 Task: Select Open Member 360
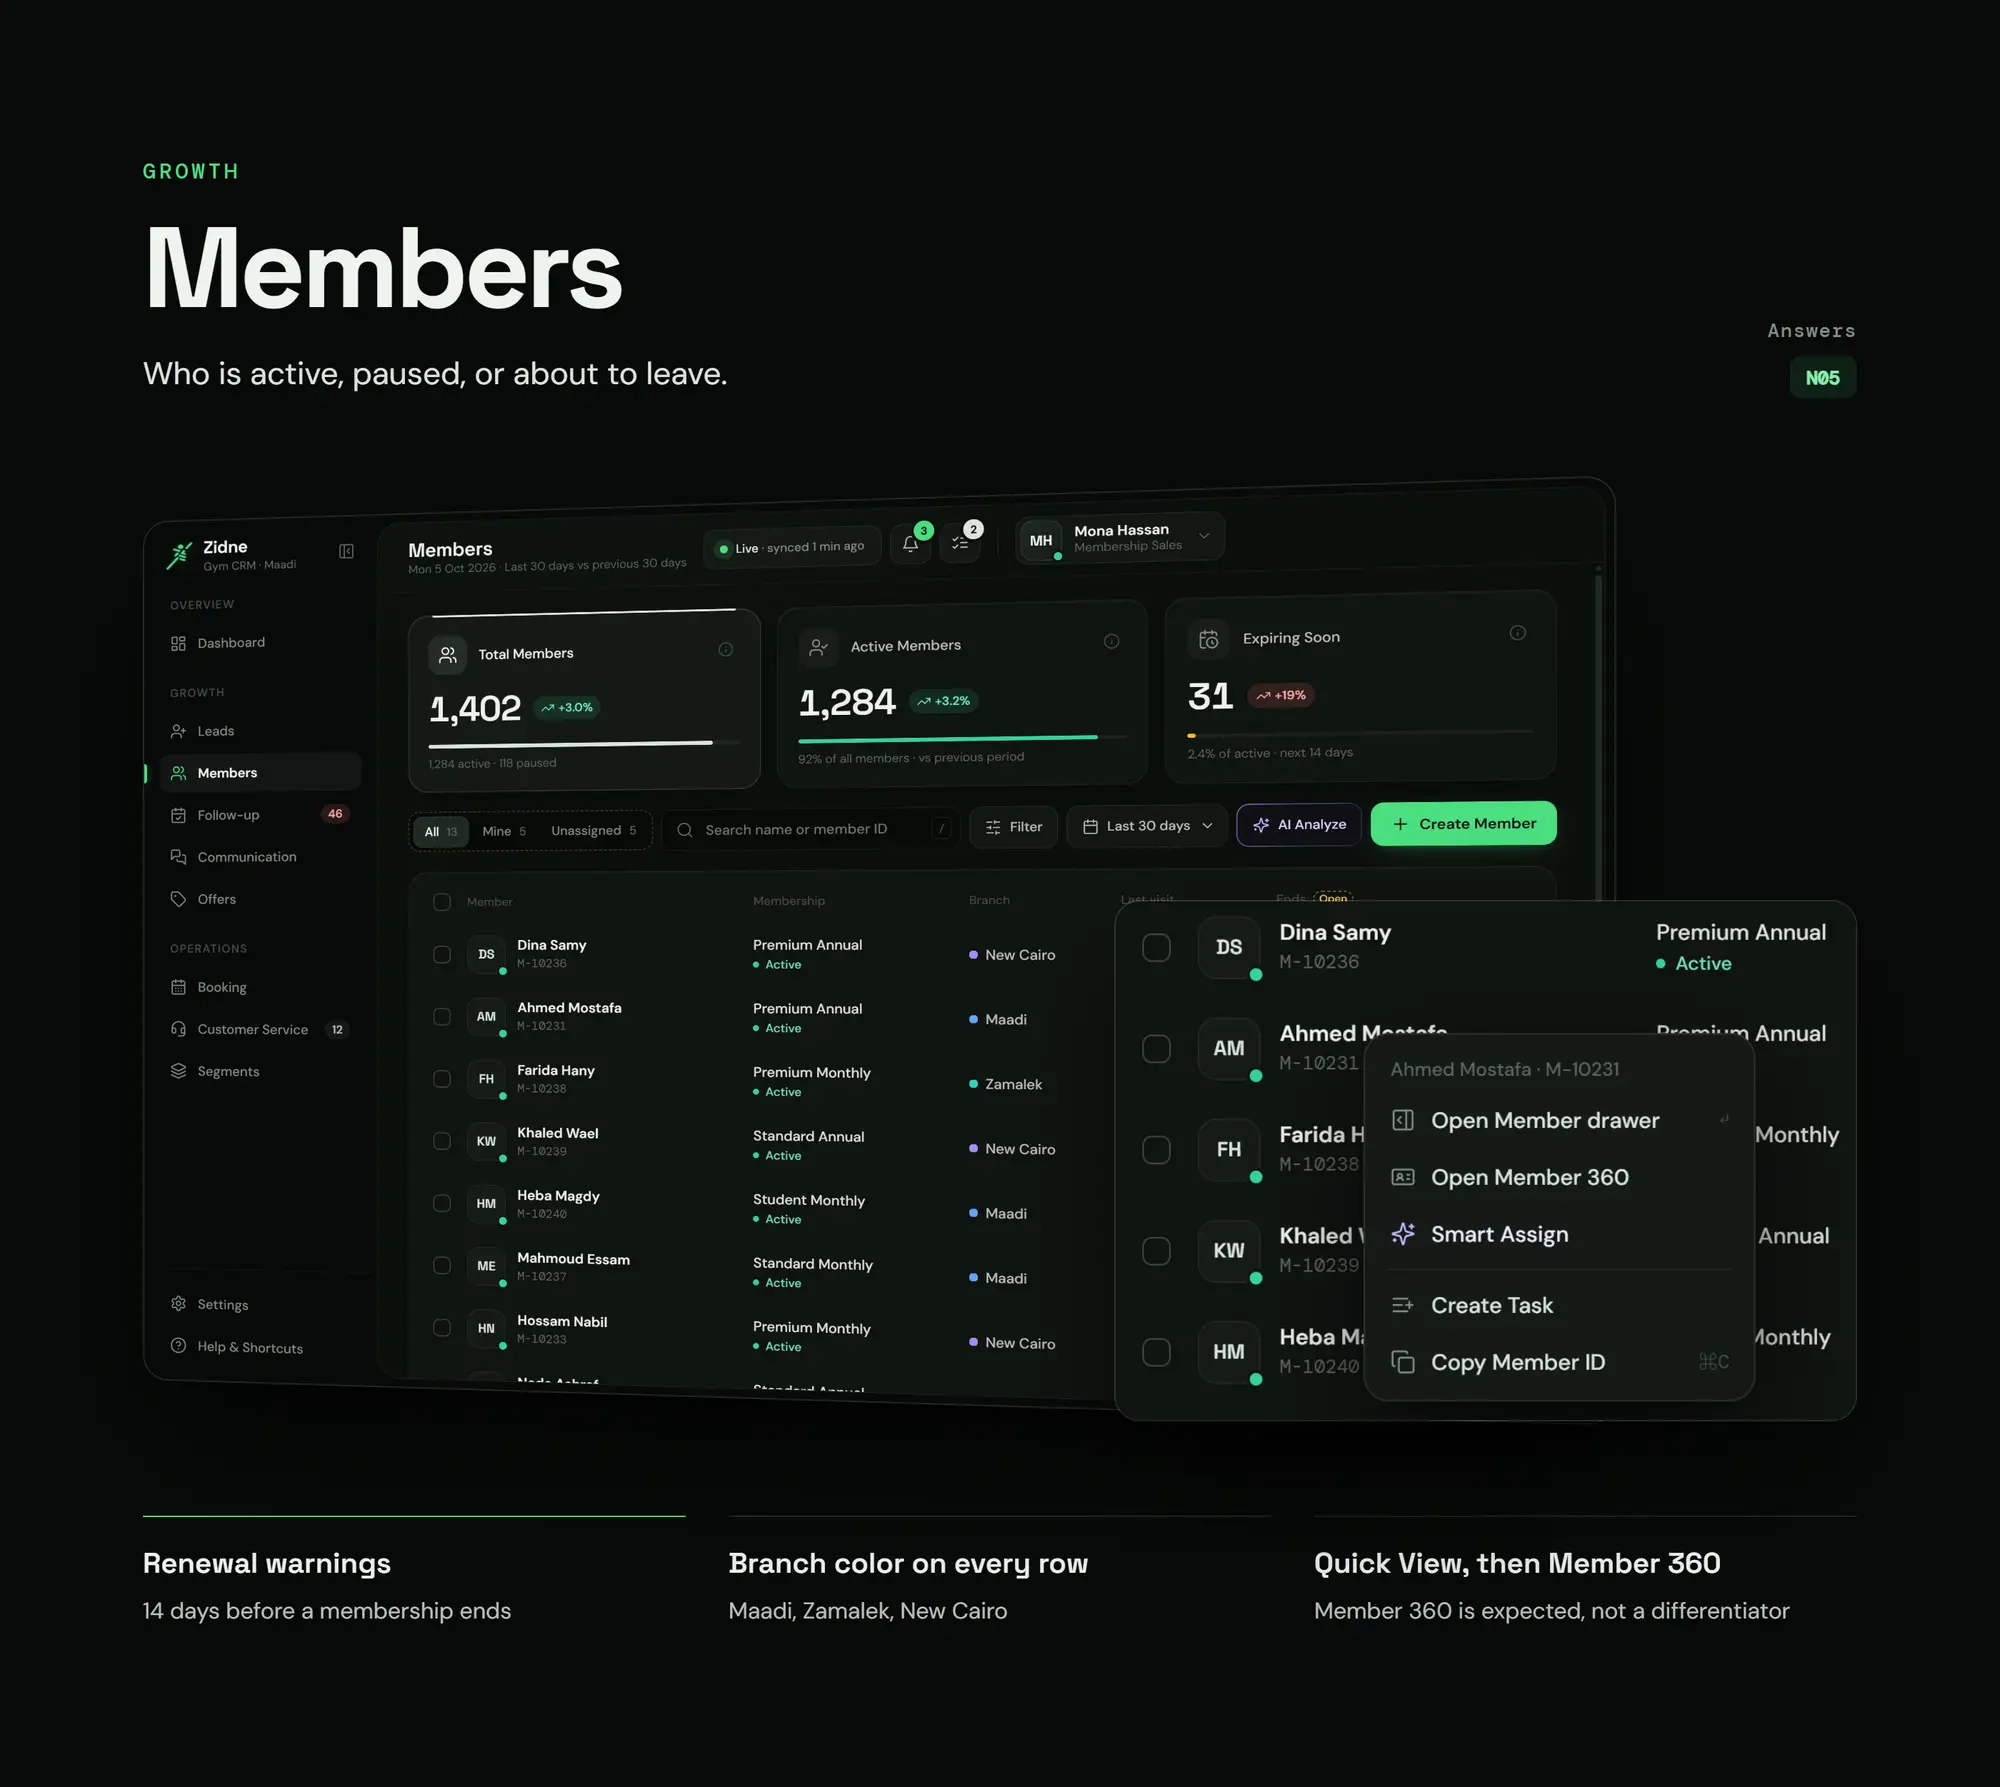tap(1560, 1178)
